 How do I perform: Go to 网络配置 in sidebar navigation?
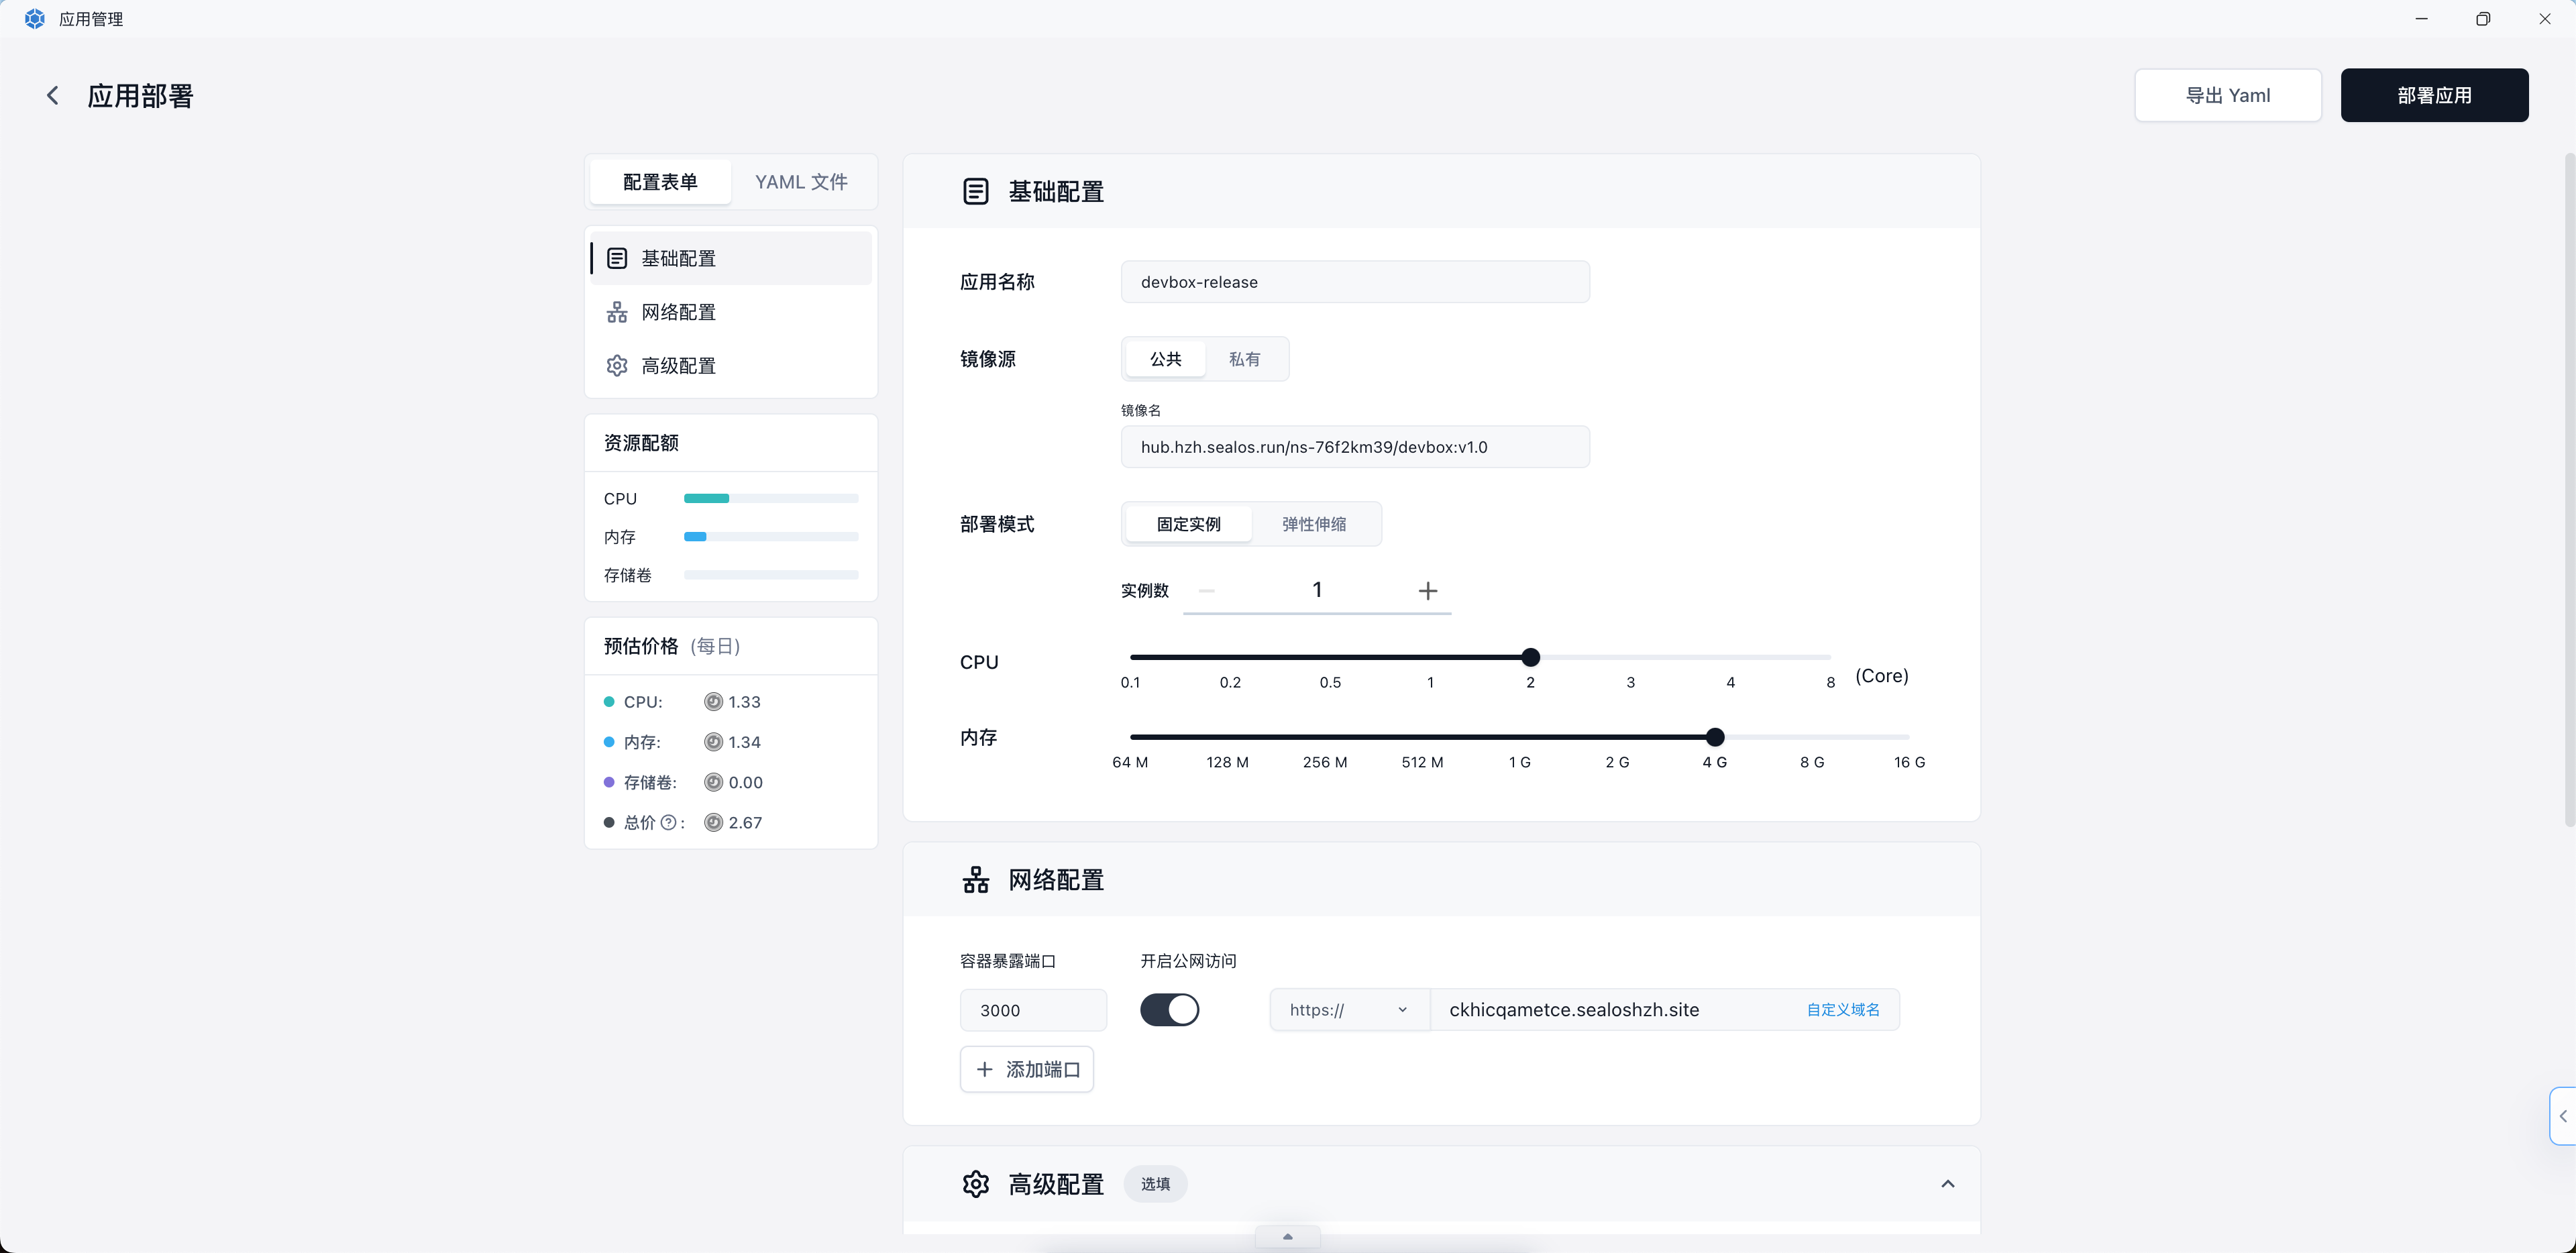click(x=731, y=312)
